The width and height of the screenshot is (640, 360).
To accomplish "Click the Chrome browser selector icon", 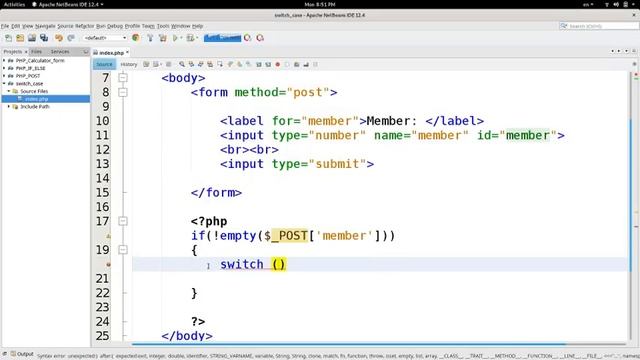I will coord(136,38).
